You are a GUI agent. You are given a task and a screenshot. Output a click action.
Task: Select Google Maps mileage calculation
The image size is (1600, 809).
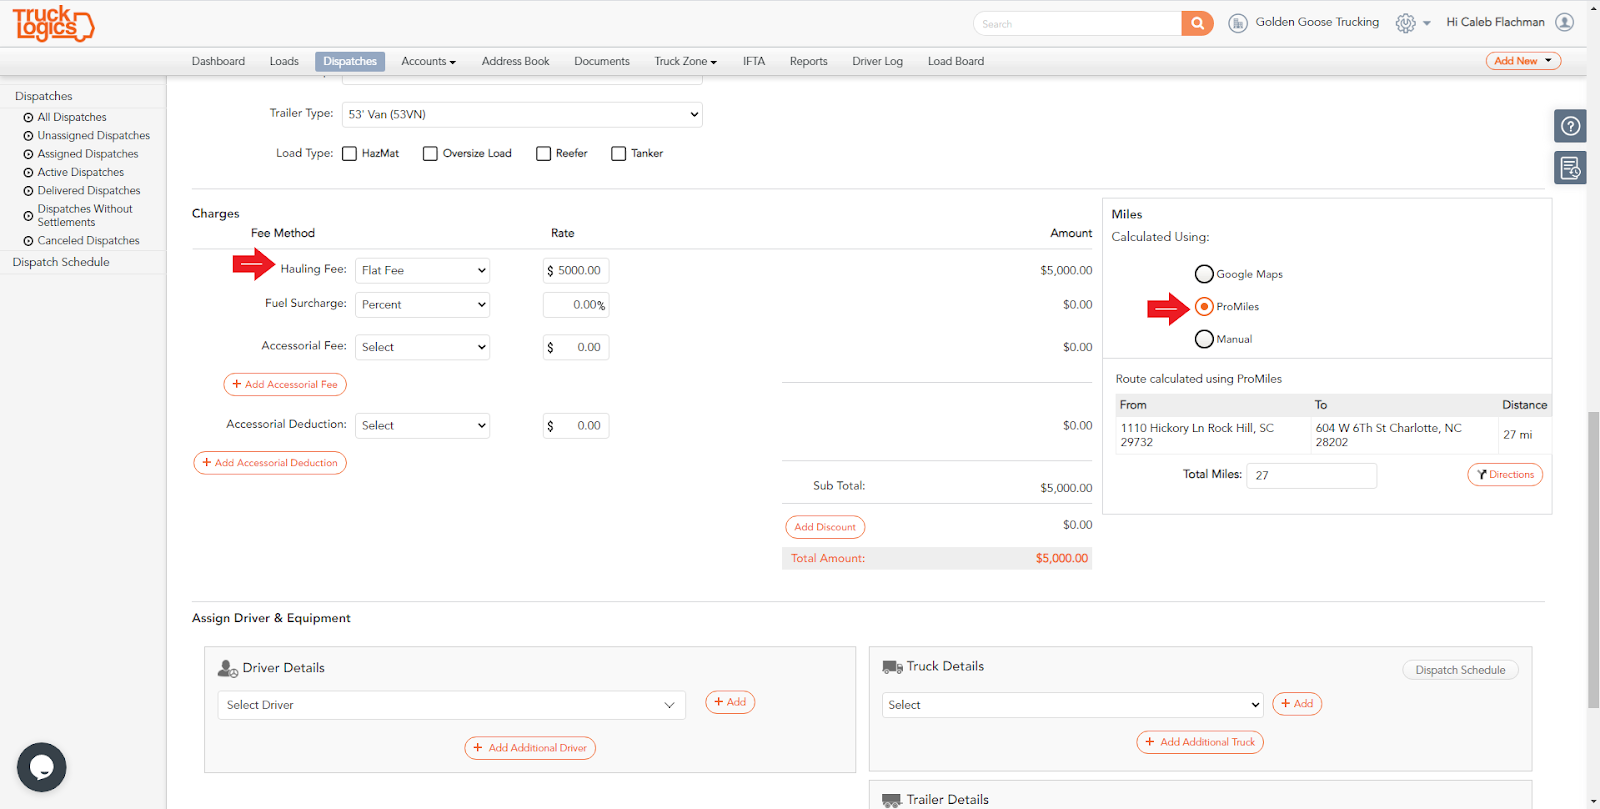tap(1204, 274)
